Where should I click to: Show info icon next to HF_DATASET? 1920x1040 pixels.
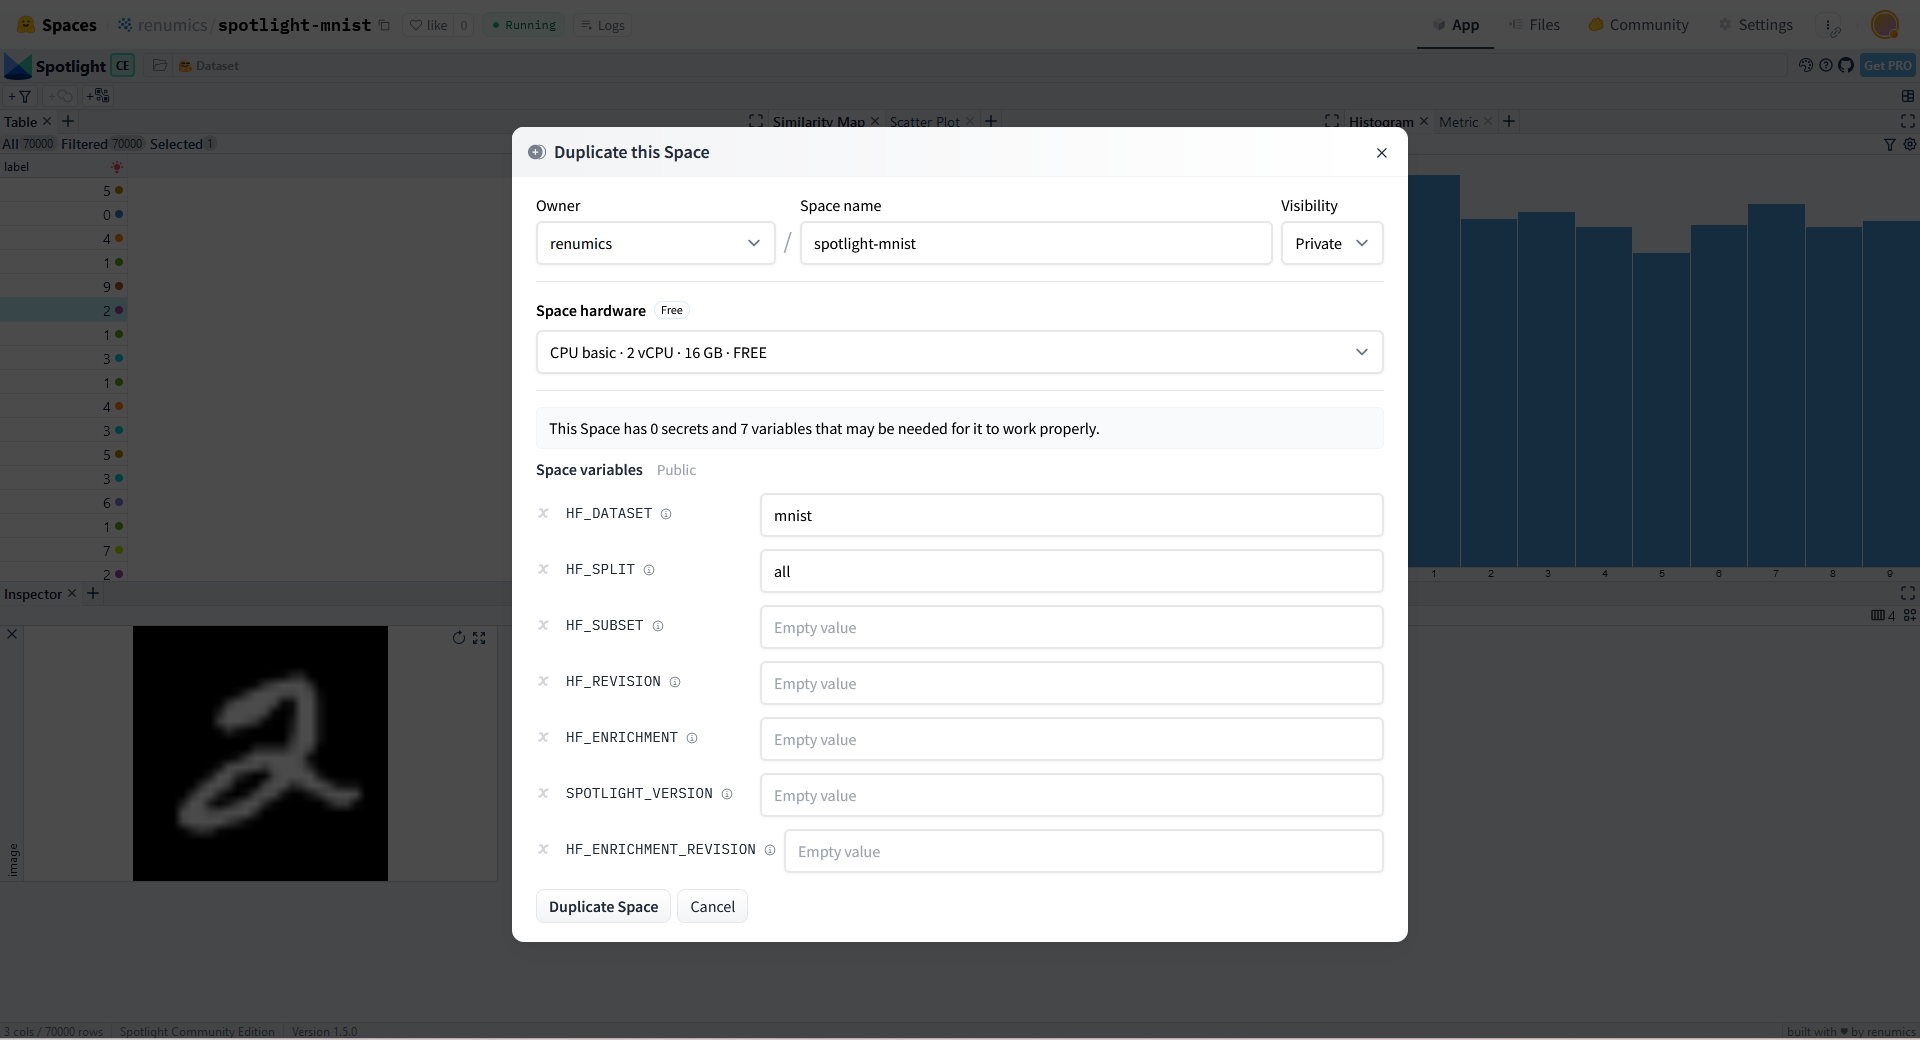tap(666, 514)
